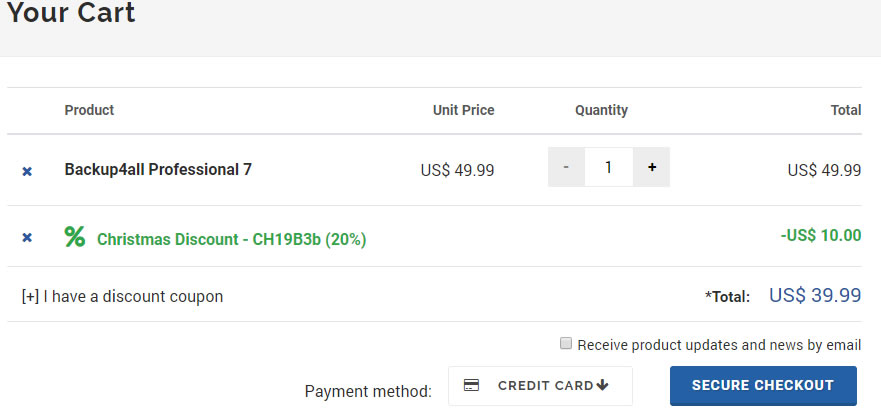Open the Credit Card payment method dropdown
The width and height of the screenshot is (881, 420).
pyautogui.click(x=540, y=386)
